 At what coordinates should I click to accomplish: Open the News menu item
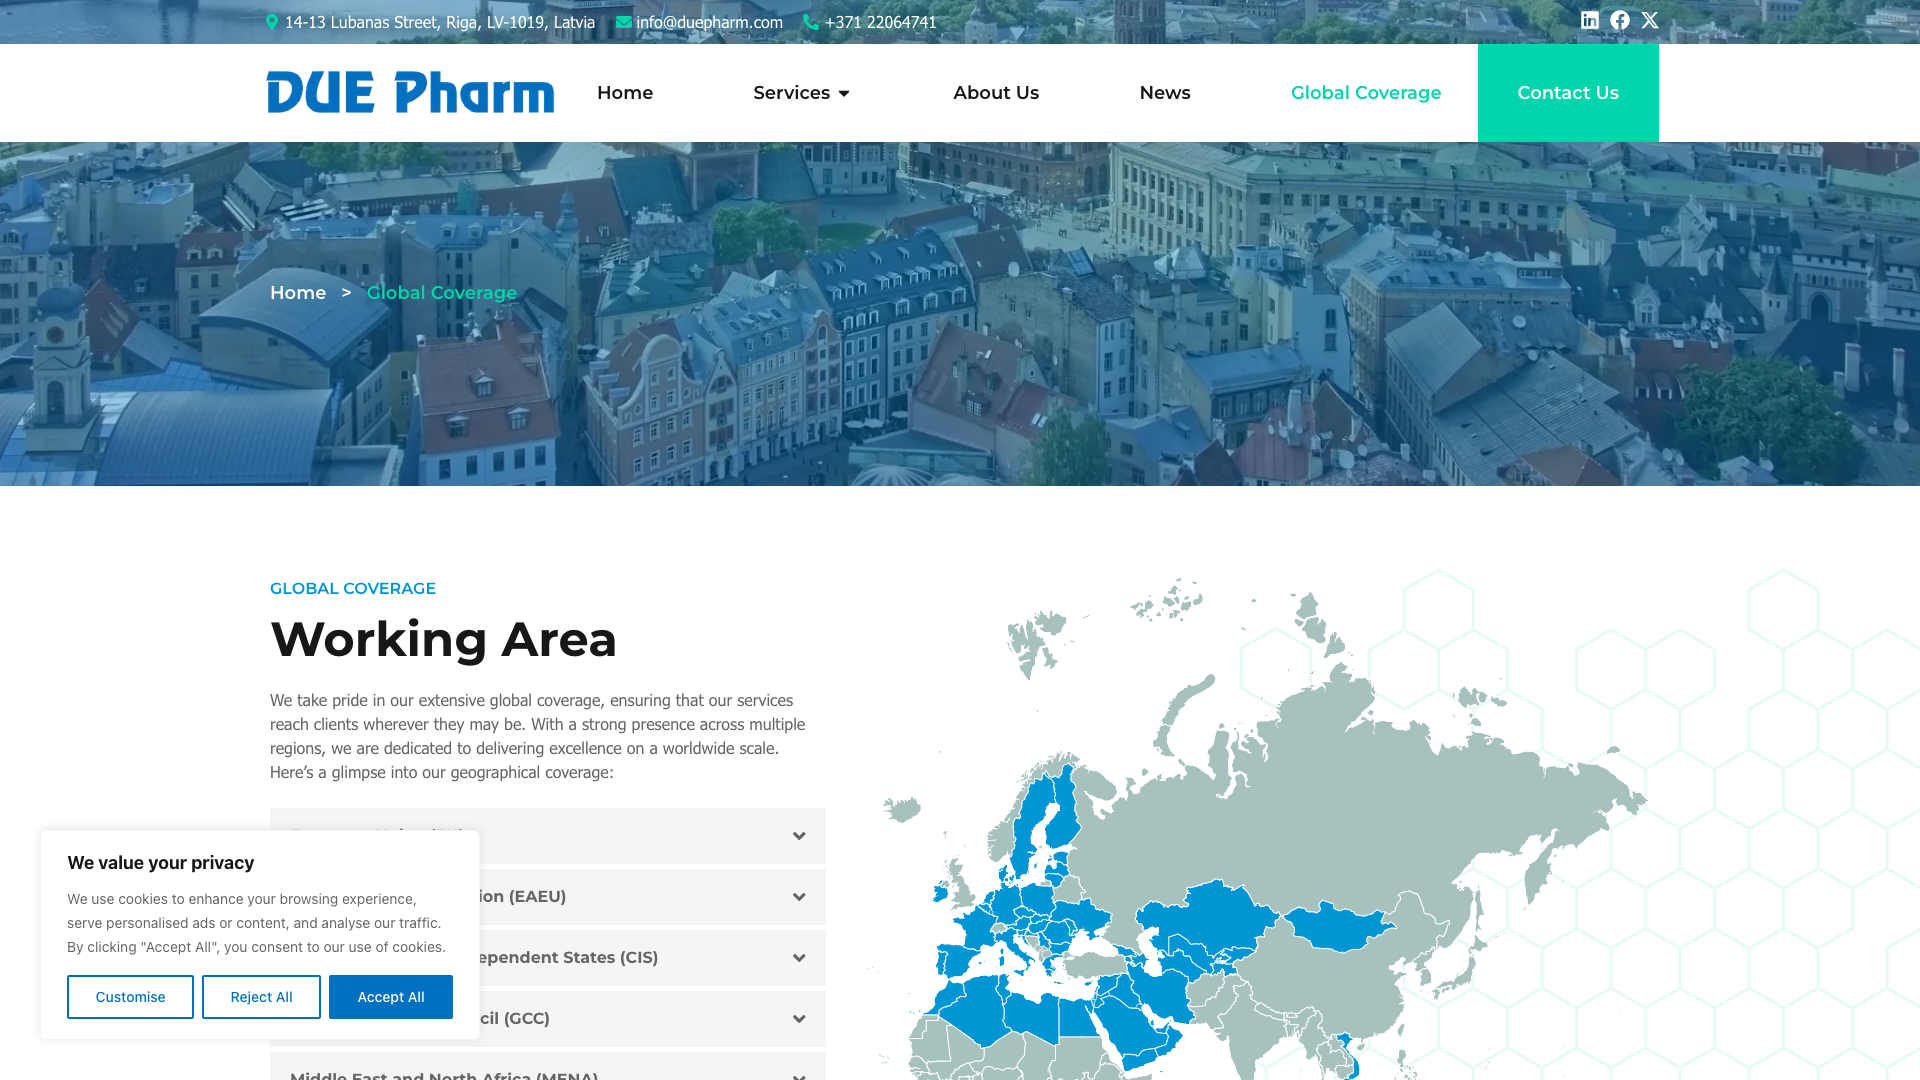1165,93
